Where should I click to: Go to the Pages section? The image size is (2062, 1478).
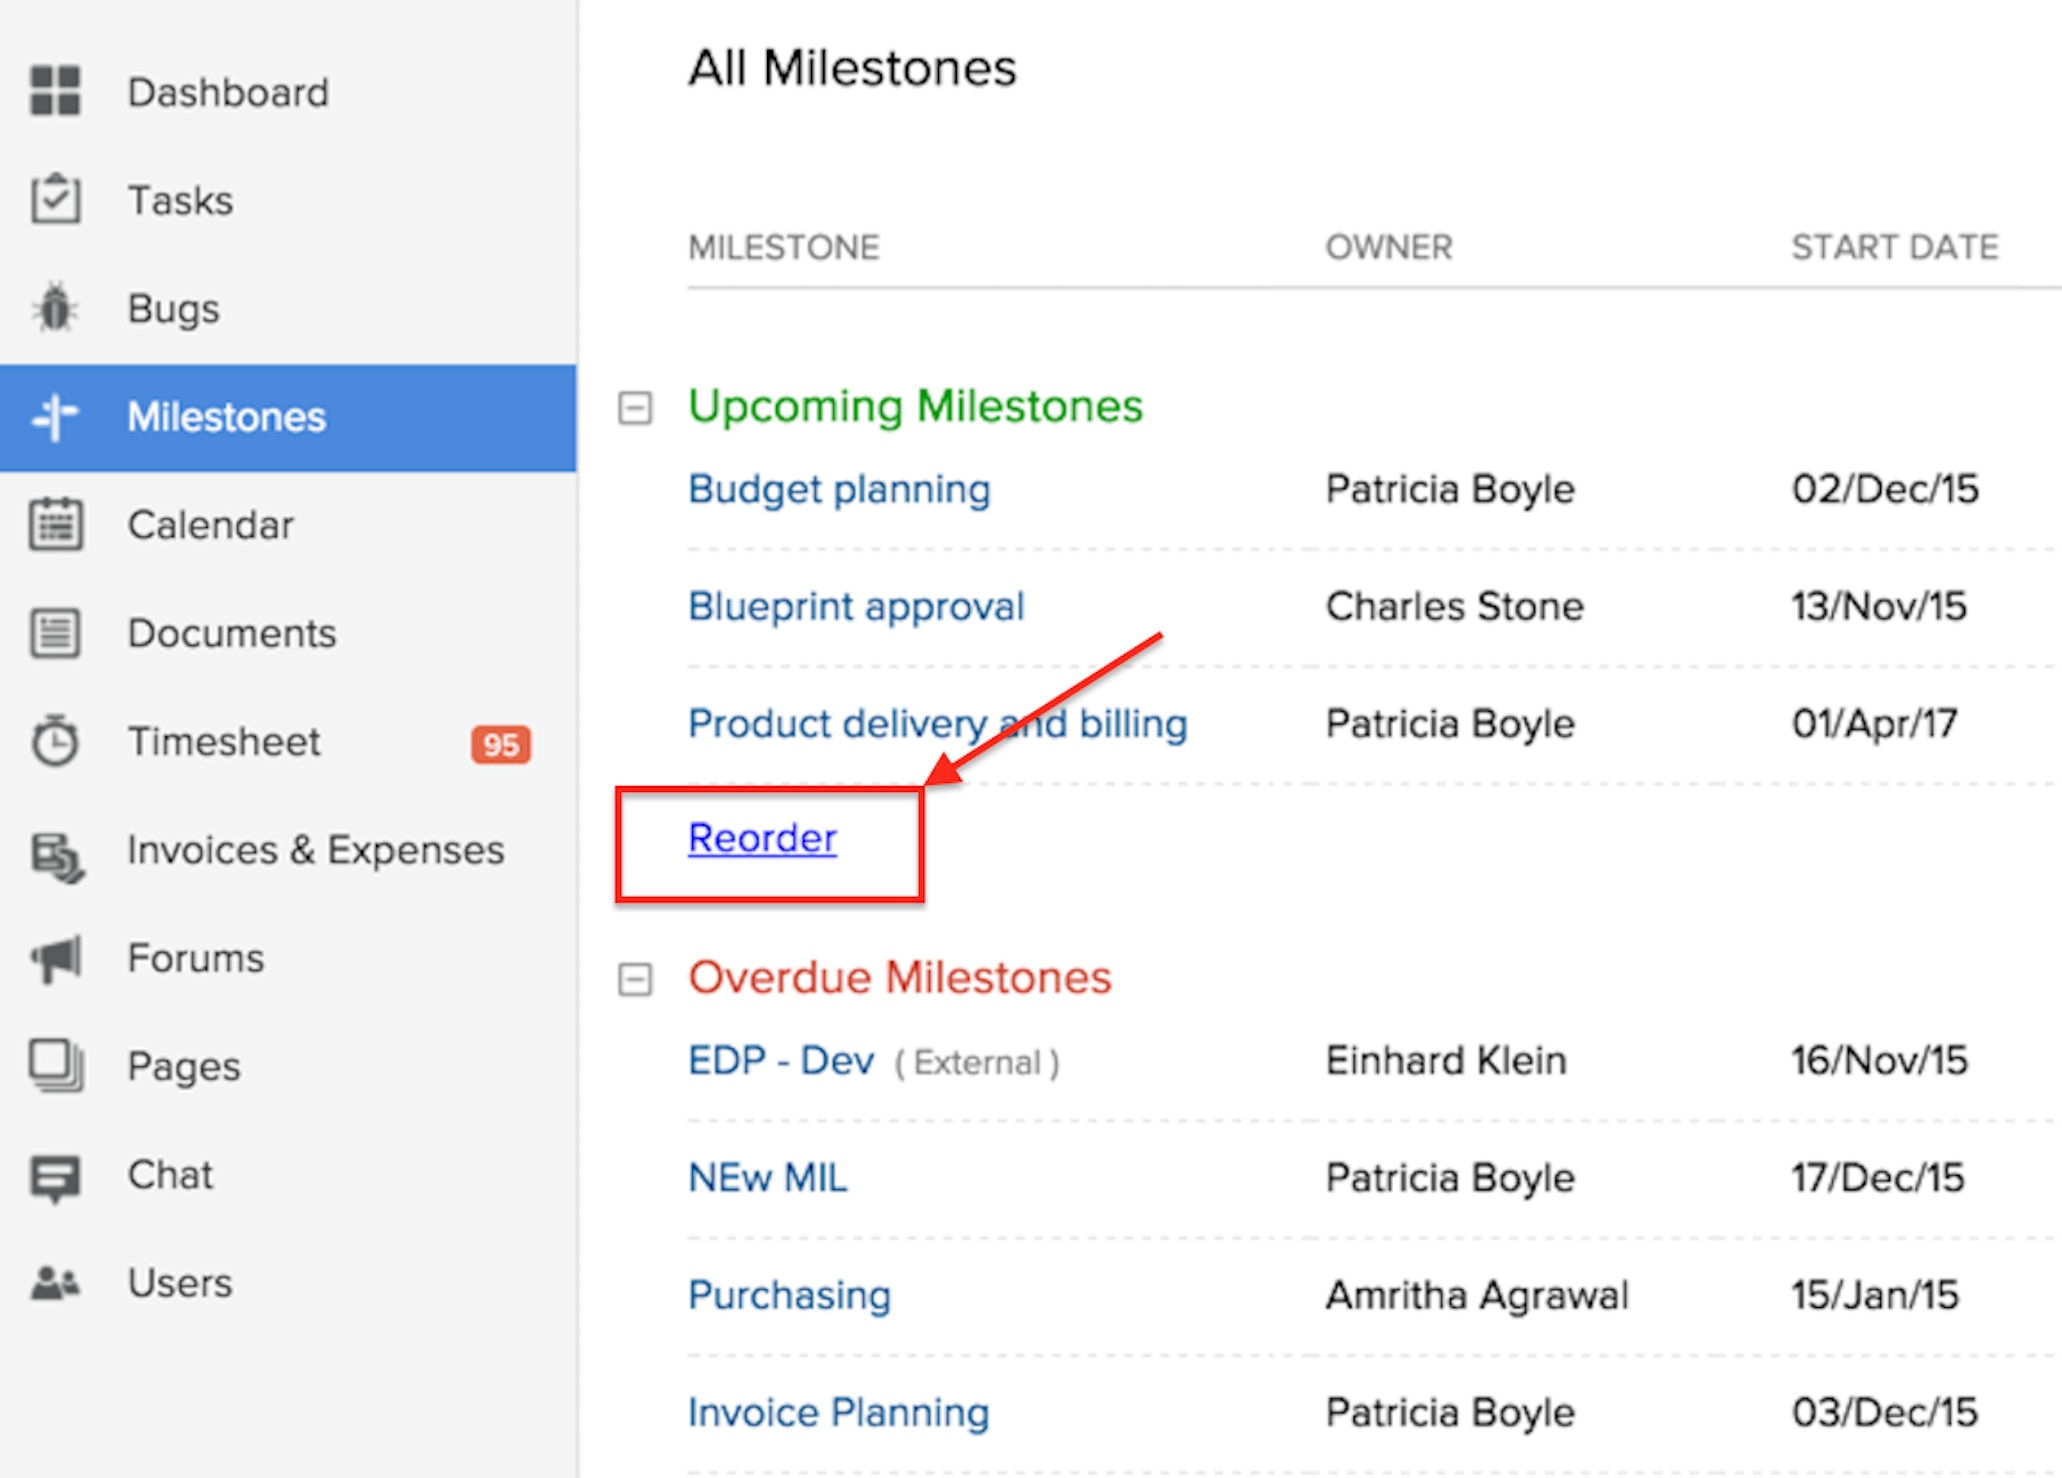[x=184, y=1066]
